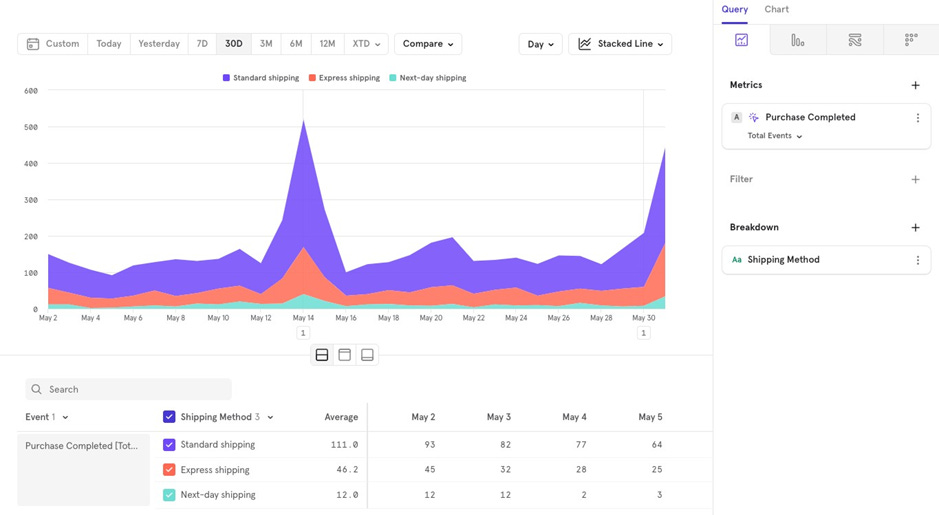This screenshot has width=939, height=515.
Task: Select the 7D date range
Action: click(x=202, y=44)
